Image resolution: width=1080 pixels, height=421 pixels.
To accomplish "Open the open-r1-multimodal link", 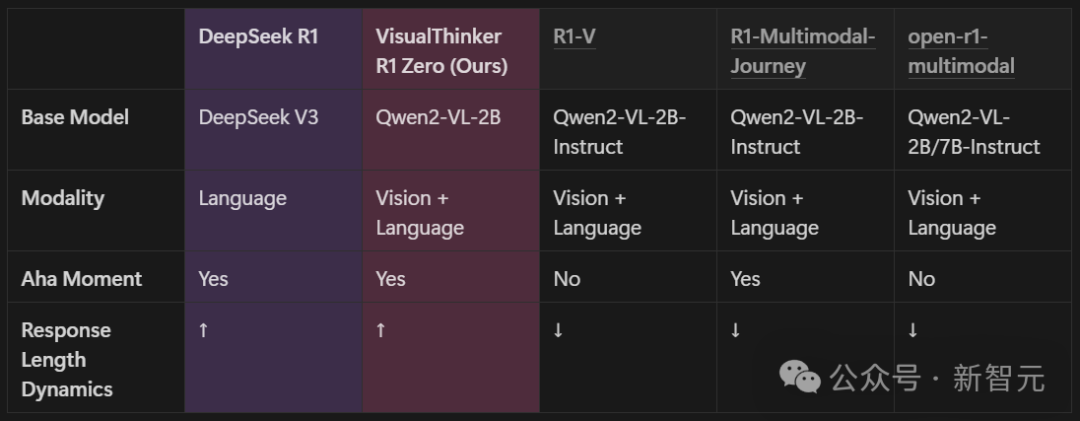I will [961, 51].
